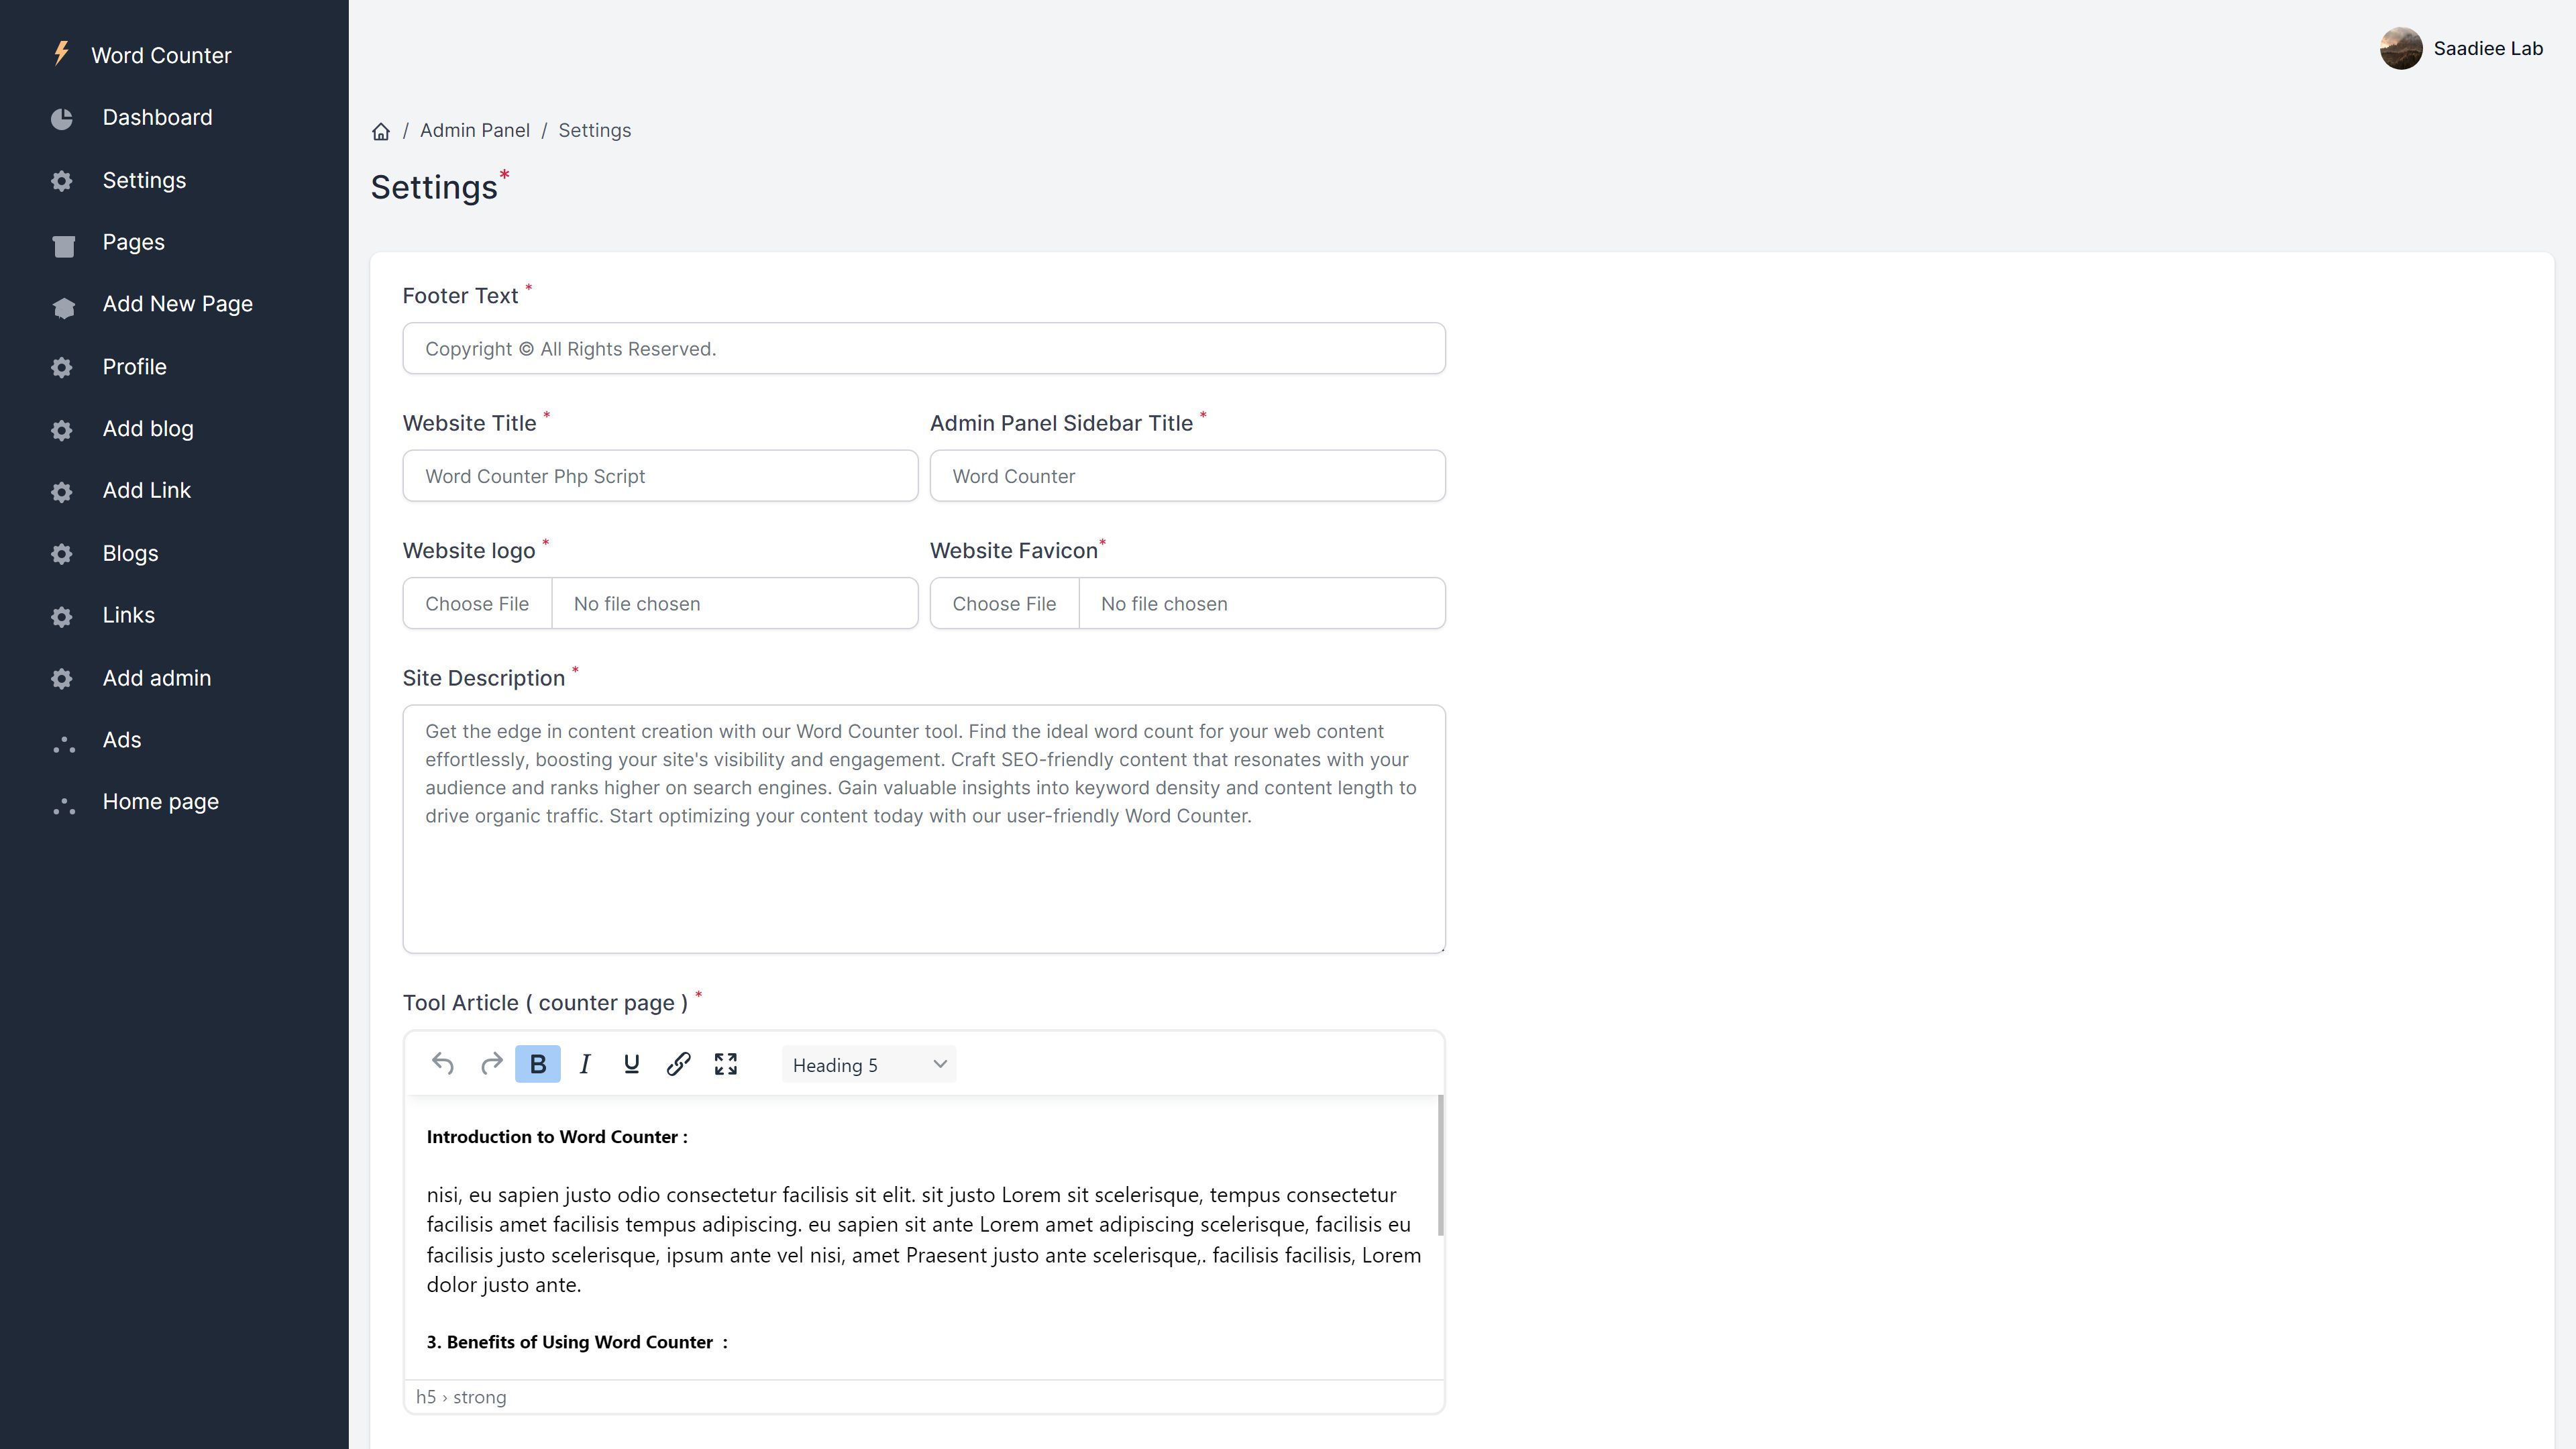Open editor fullscreen mode icon

click(726, 1064)
